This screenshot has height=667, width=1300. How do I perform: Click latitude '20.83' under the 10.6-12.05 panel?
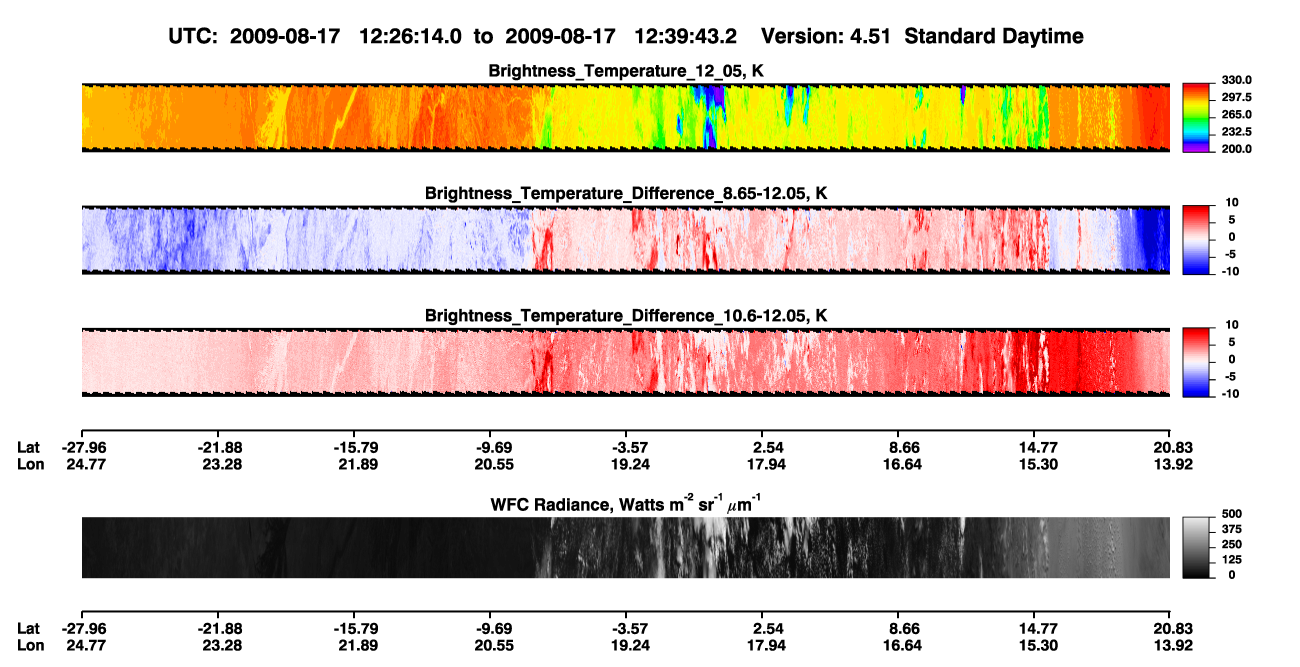coord(1172,448)
